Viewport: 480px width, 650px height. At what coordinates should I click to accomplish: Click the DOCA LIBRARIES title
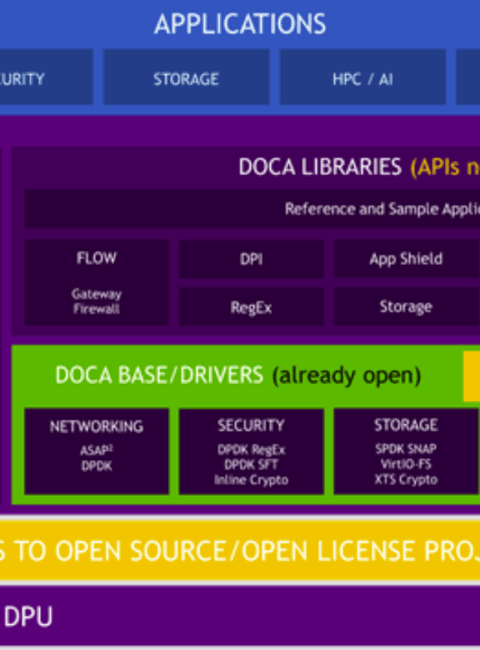click(x=320, y=167)
